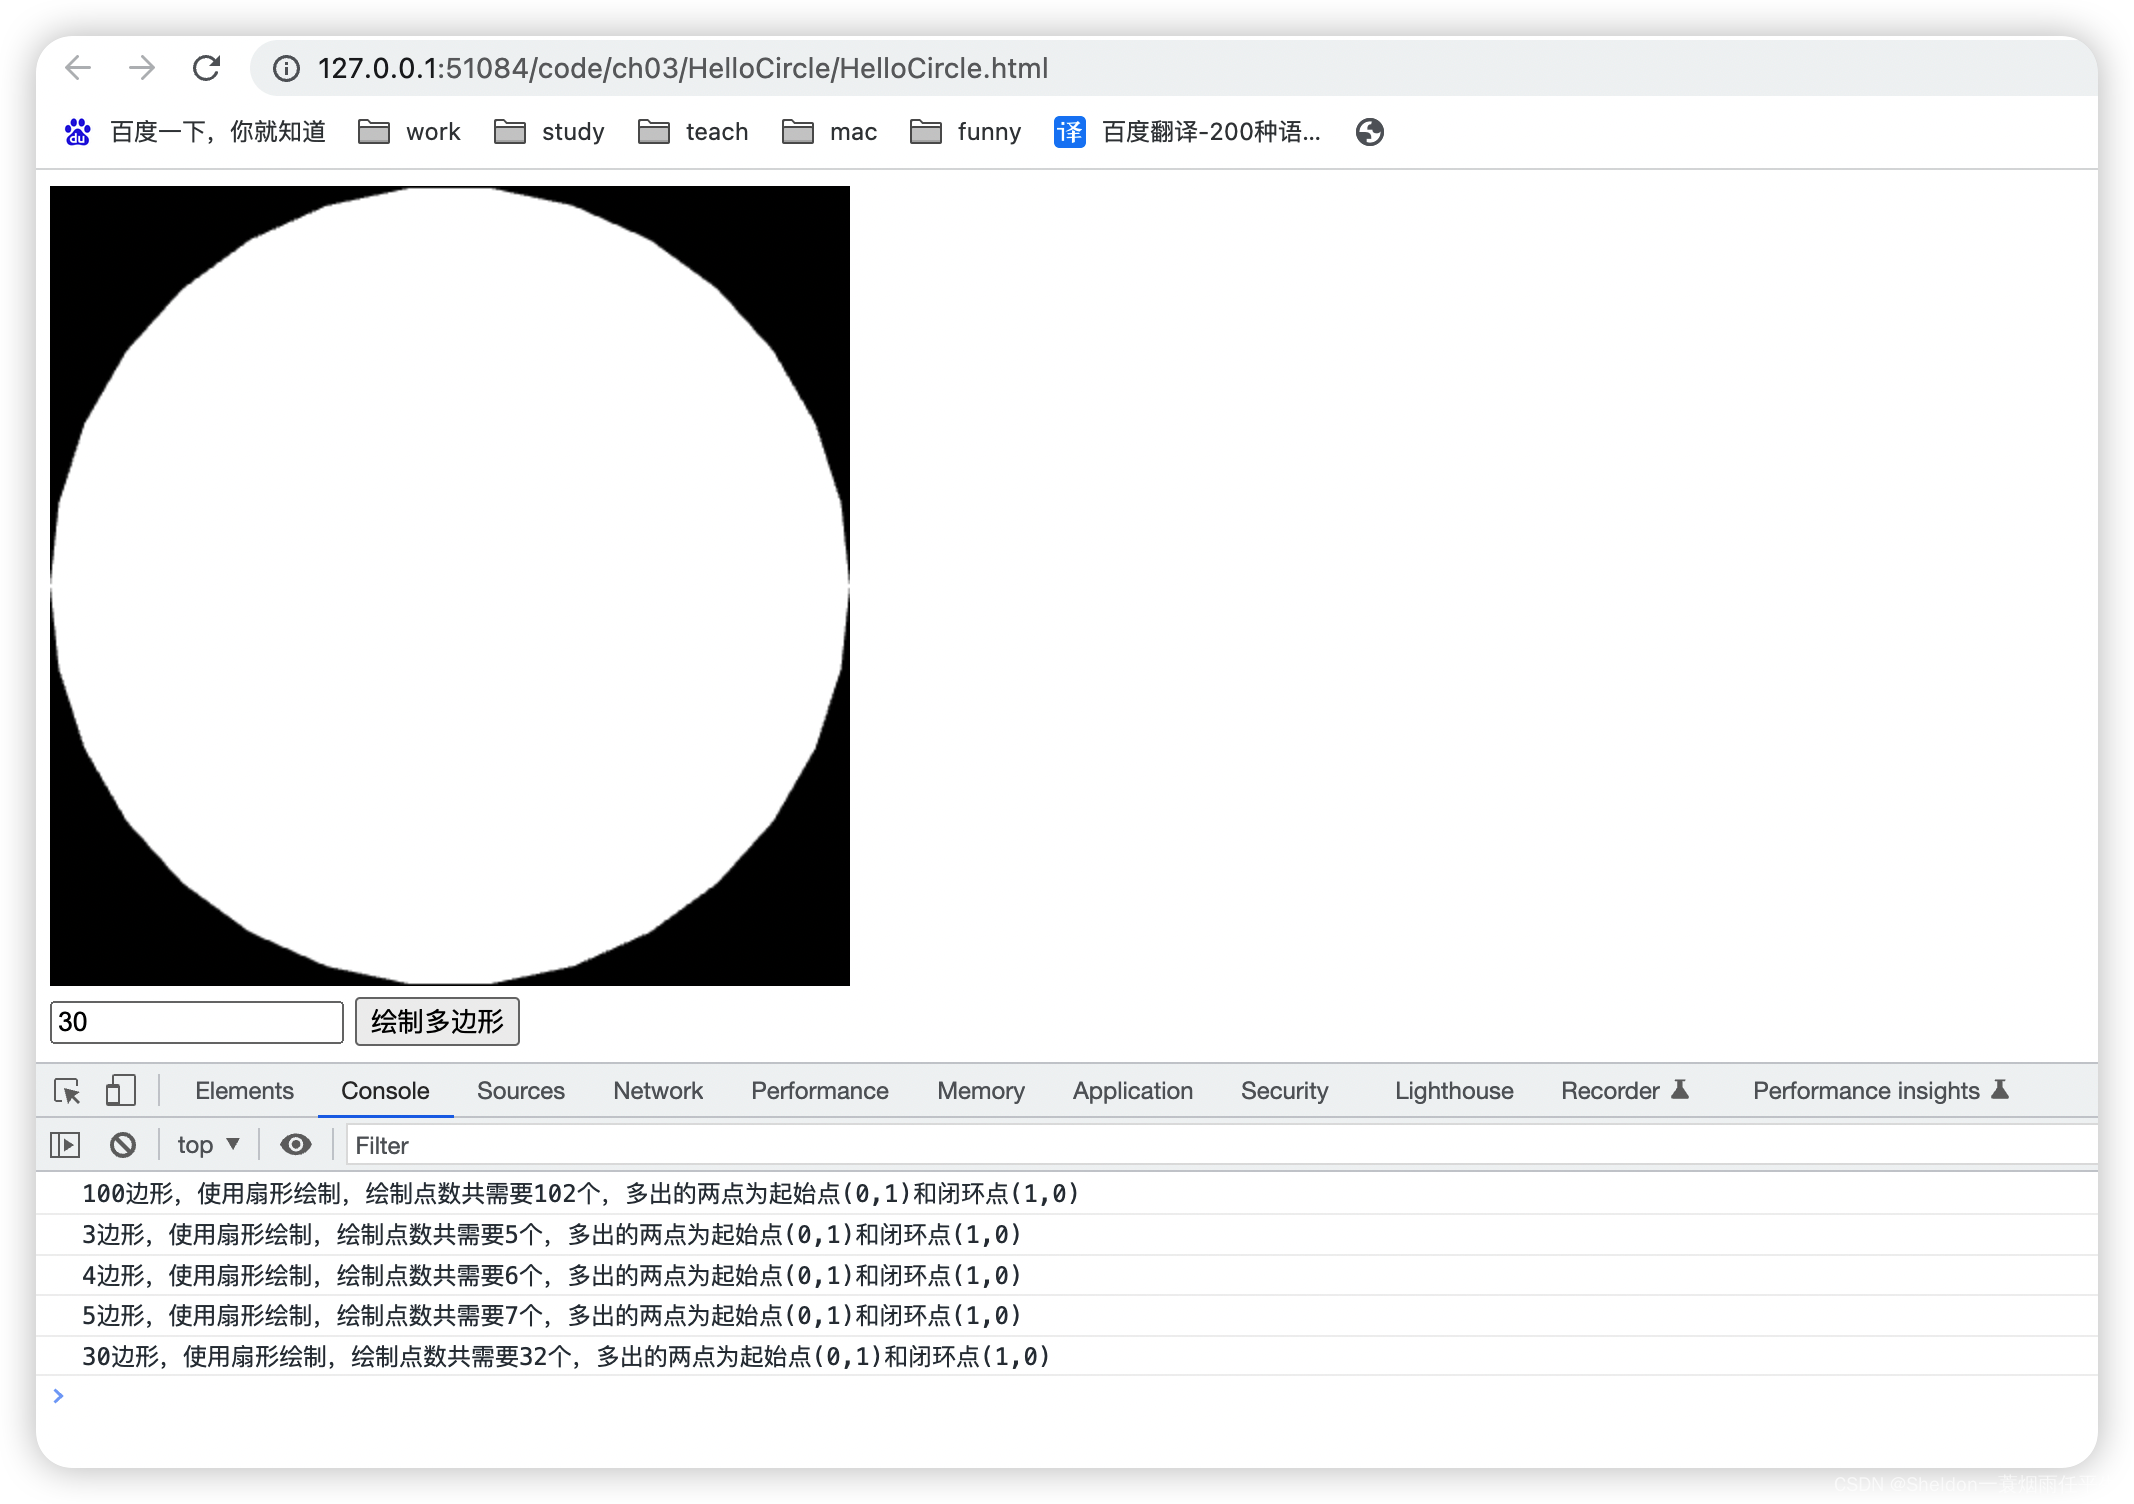
Task: Open the 百度翻译 bookmark
Action: [1188, 132]
